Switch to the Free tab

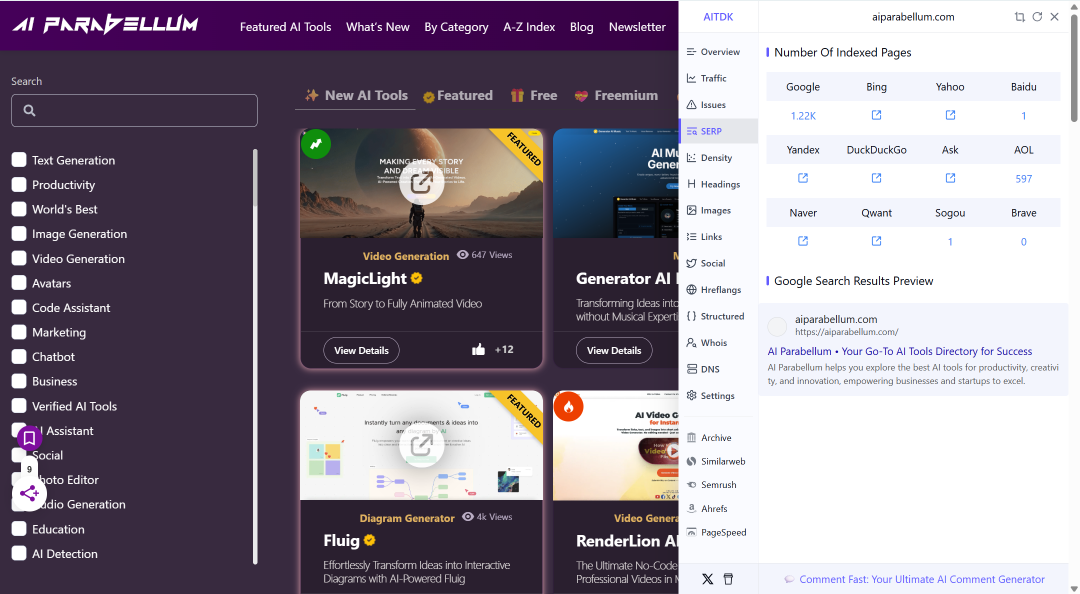[x=534, y=95]
